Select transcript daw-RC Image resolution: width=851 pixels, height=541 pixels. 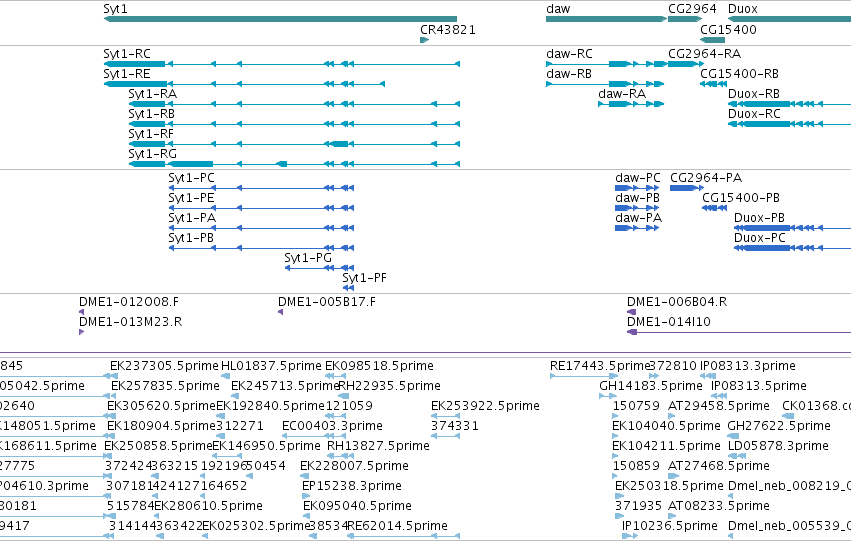[606, 64]
